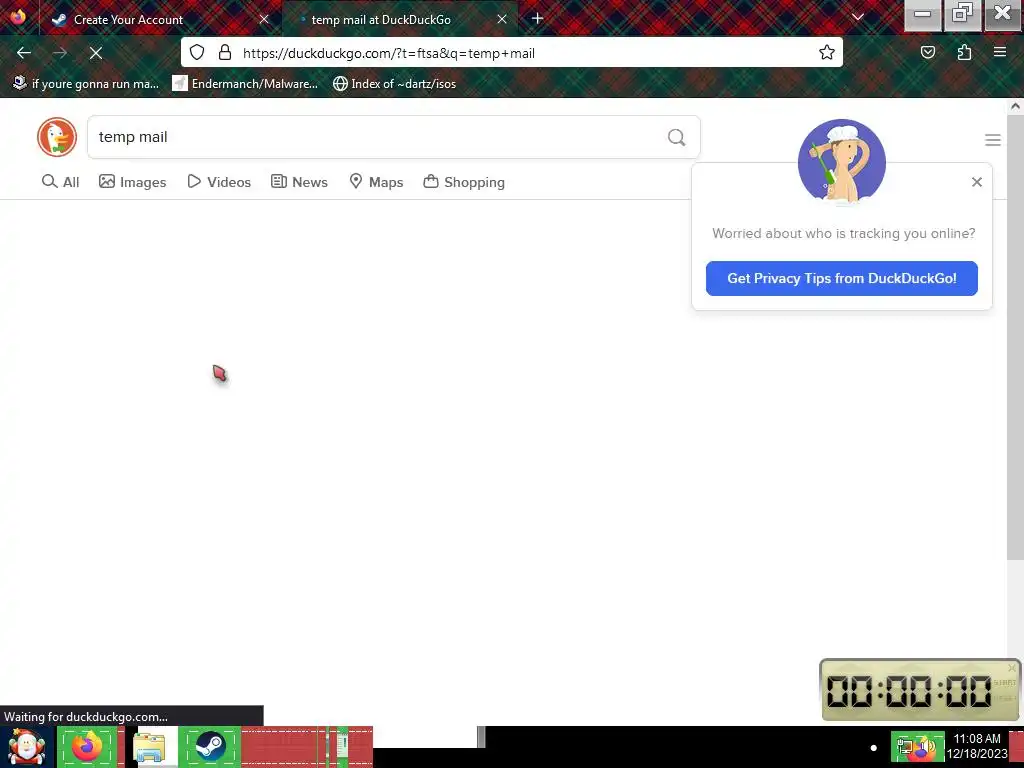The height and width of the screenshot is (768, 1024).
Task: Open the Extensions puzzle icon
Action: click(x=964, y=53)
